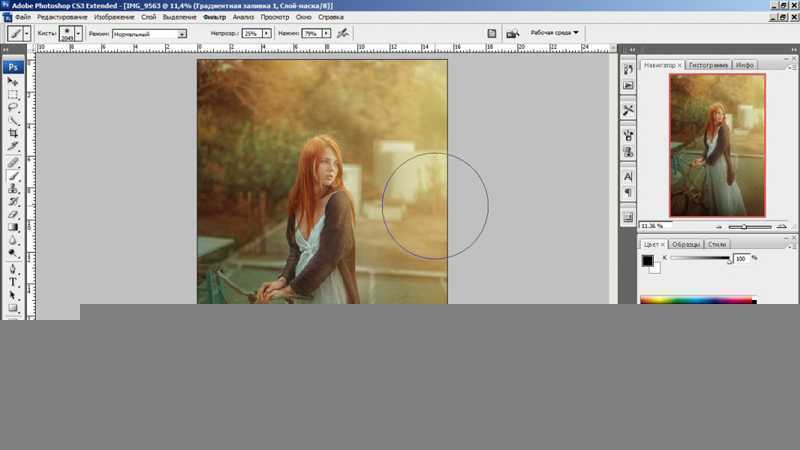The width and height of the screenshot is (800, 450).
Task: Select the Horizontal Type tool
Action: pyautogui.click(x=13, y=282)
